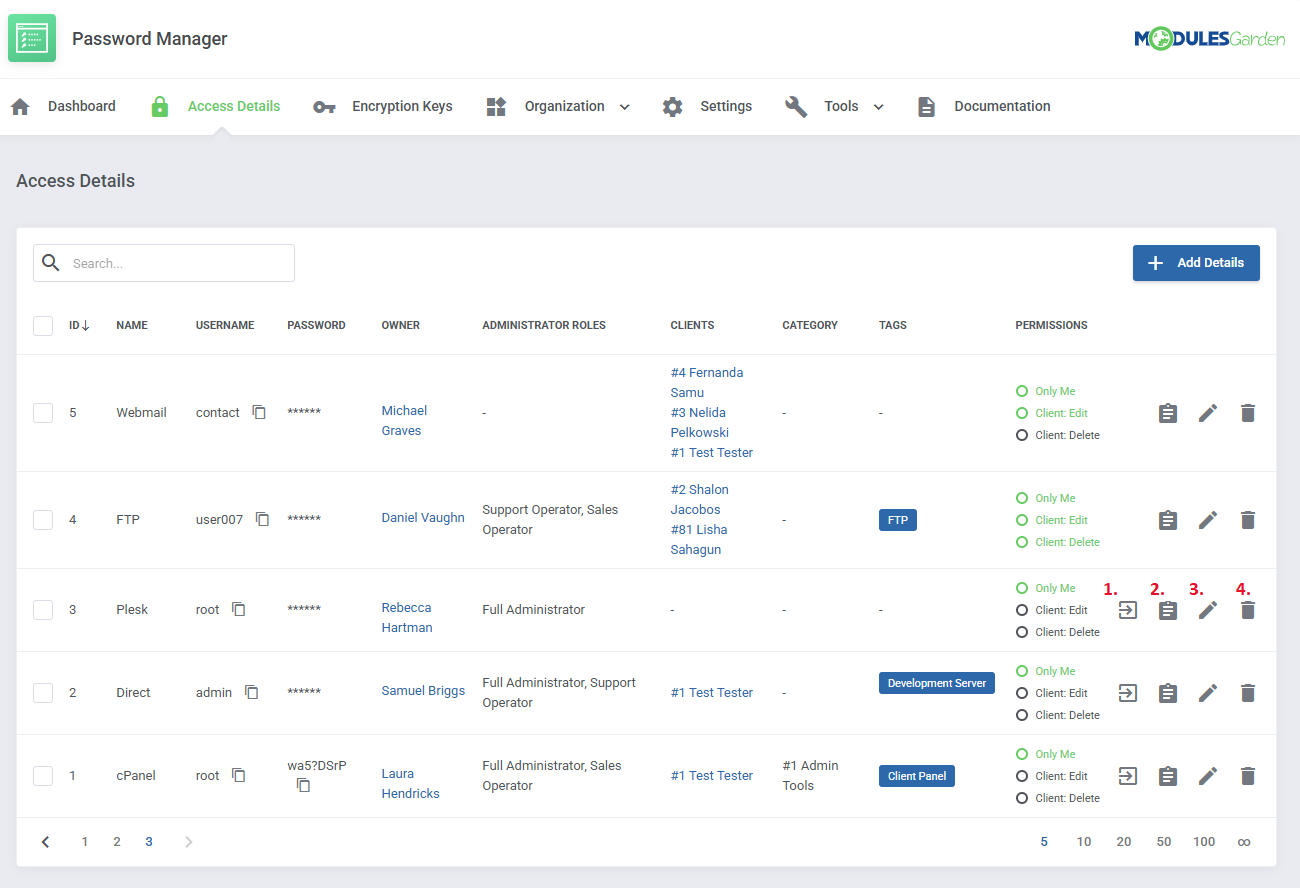The width and height of the screenshot is (1300, 888).
Task: Copy the root username in Plesk row
Action: tap(239, 609)
